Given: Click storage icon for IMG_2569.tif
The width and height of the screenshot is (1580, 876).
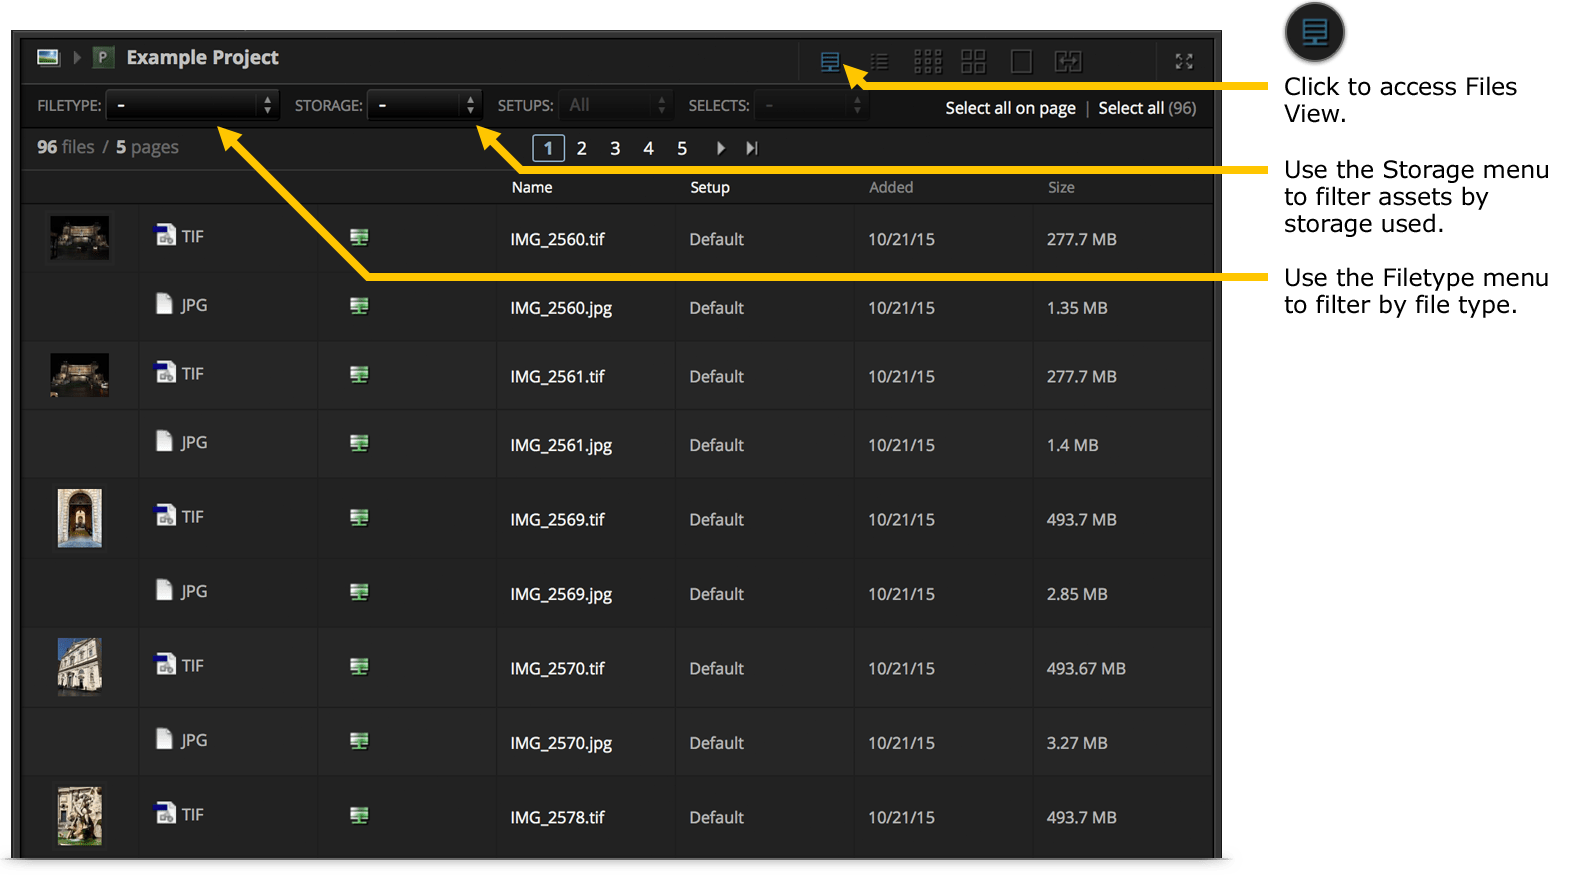Looking at the screenshot, I should [x=359, y=517].
